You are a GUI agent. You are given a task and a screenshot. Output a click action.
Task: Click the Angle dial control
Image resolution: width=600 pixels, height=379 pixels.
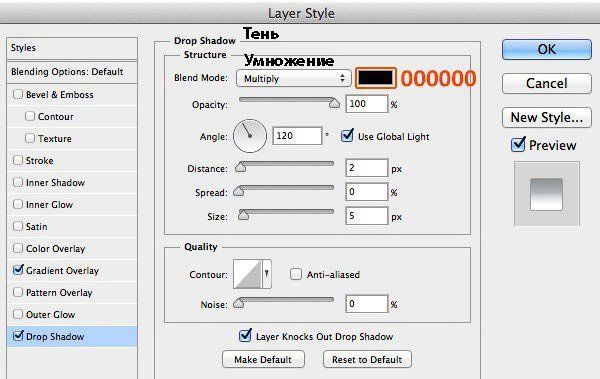coord(250,136)
